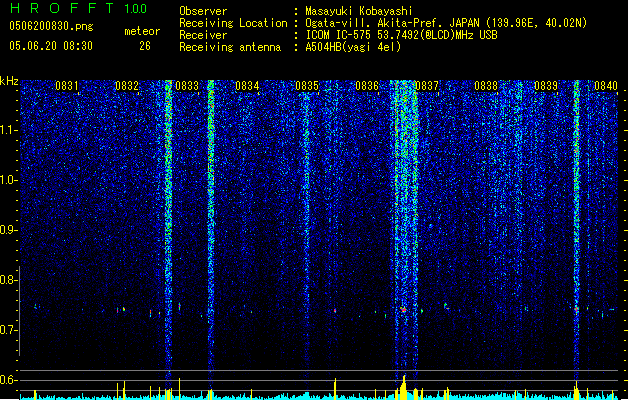
Task: Click the date stamp 05.06.20 08:30
Action: [51, 46]
